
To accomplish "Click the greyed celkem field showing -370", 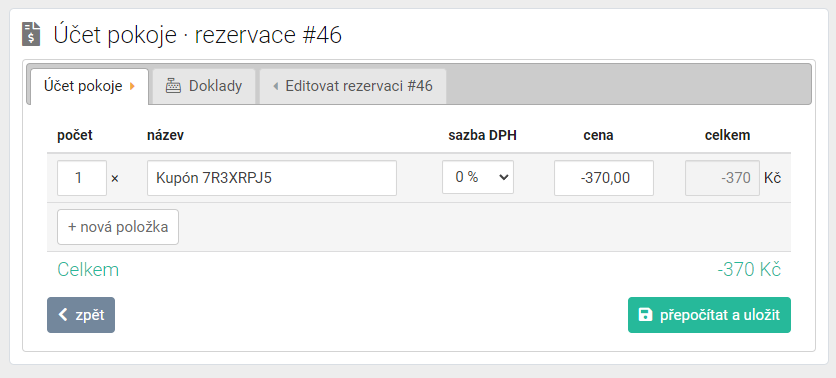I will tap(722, 178).
